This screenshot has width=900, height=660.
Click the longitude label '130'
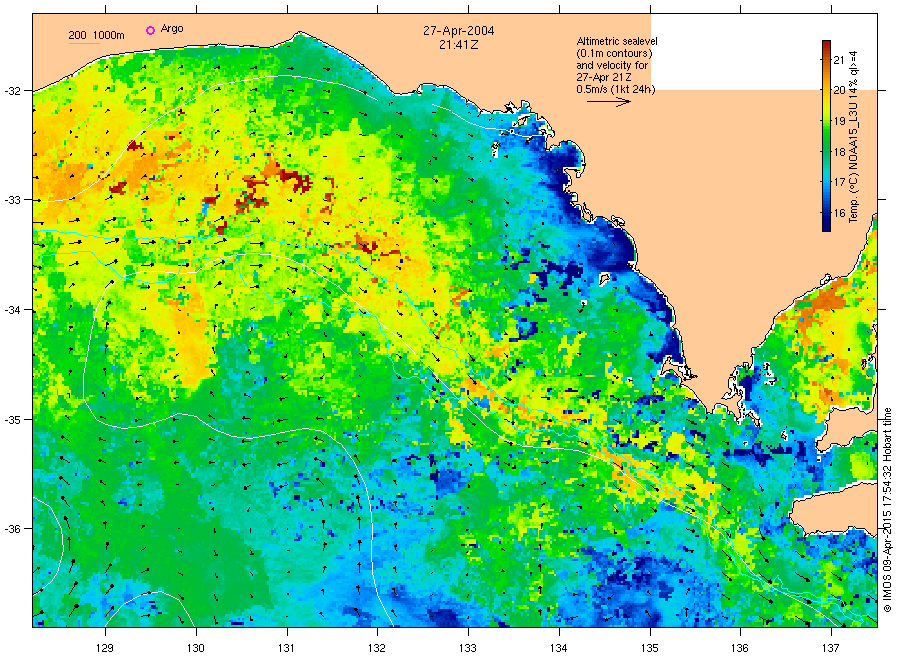[x=196, y=649]
